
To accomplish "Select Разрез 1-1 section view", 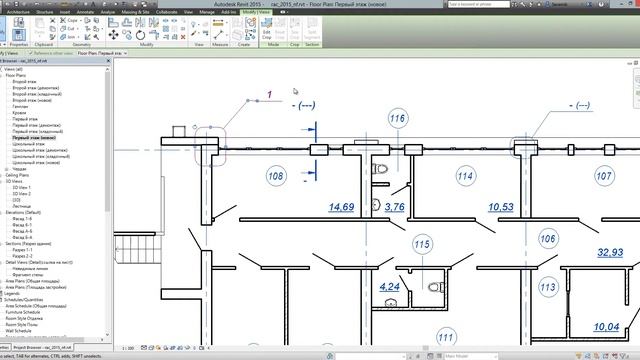I will [x=22, y=250].
